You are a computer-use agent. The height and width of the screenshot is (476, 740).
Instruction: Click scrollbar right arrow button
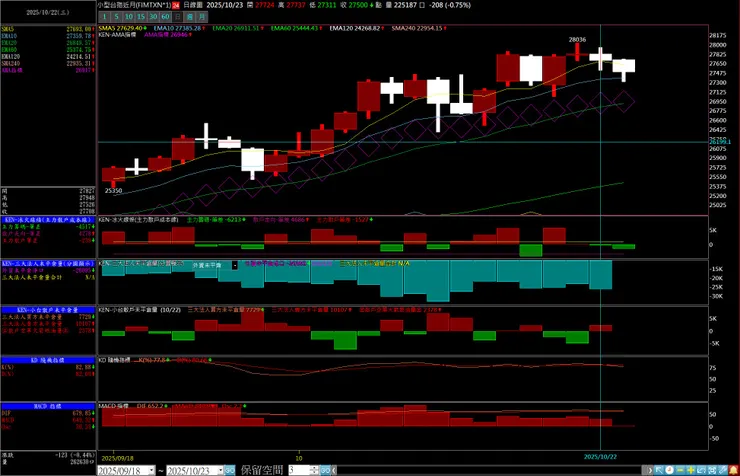tap(649, 470)
